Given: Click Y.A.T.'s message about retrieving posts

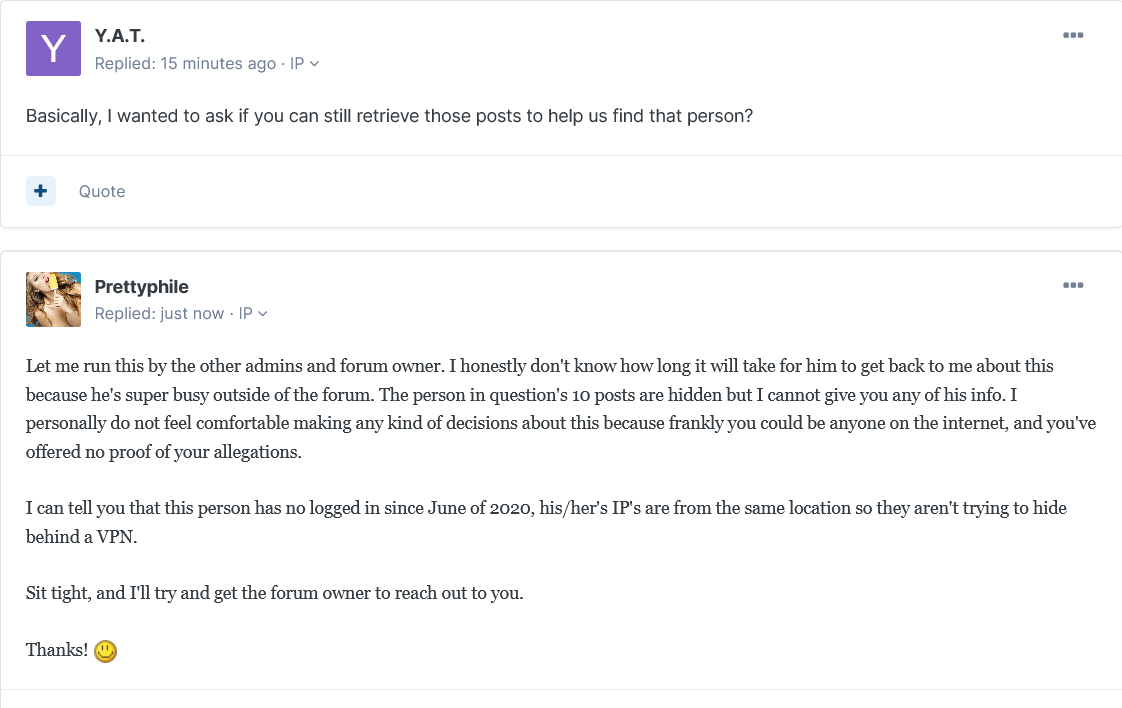Looking at the screenshot, I should coord(389,116).
